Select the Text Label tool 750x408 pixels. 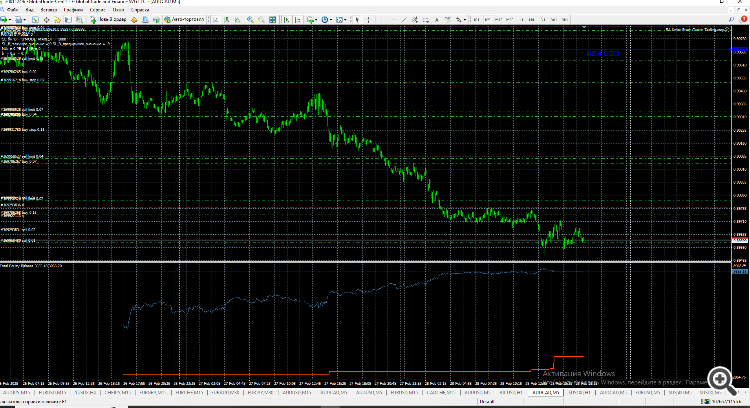[x=448, y=20]
